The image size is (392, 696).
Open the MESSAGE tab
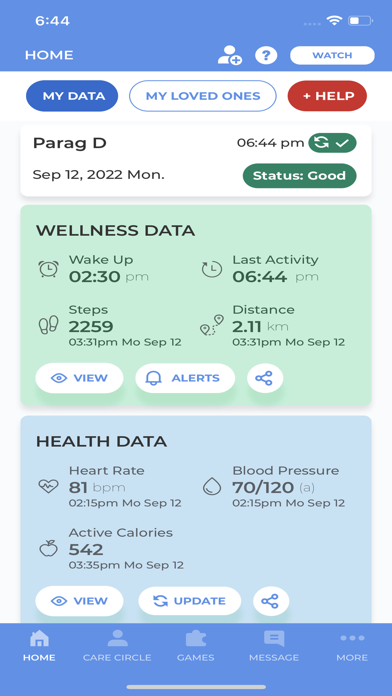click(x=274, y=645)
